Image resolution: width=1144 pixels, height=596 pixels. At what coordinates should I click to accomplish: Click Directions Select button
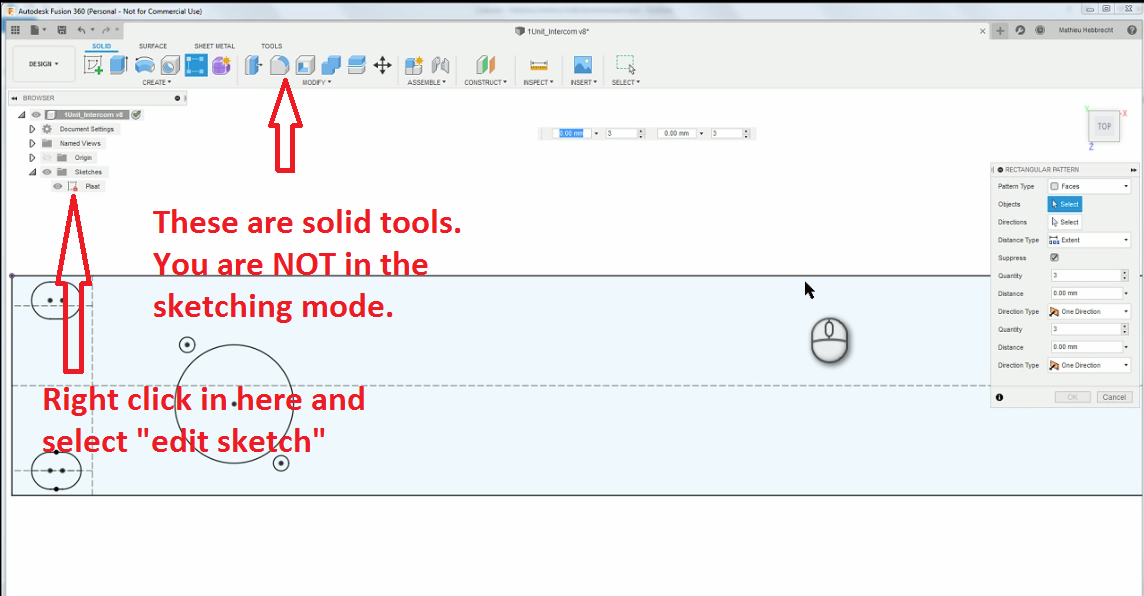pyautogui.click(x=1064, y=222)
